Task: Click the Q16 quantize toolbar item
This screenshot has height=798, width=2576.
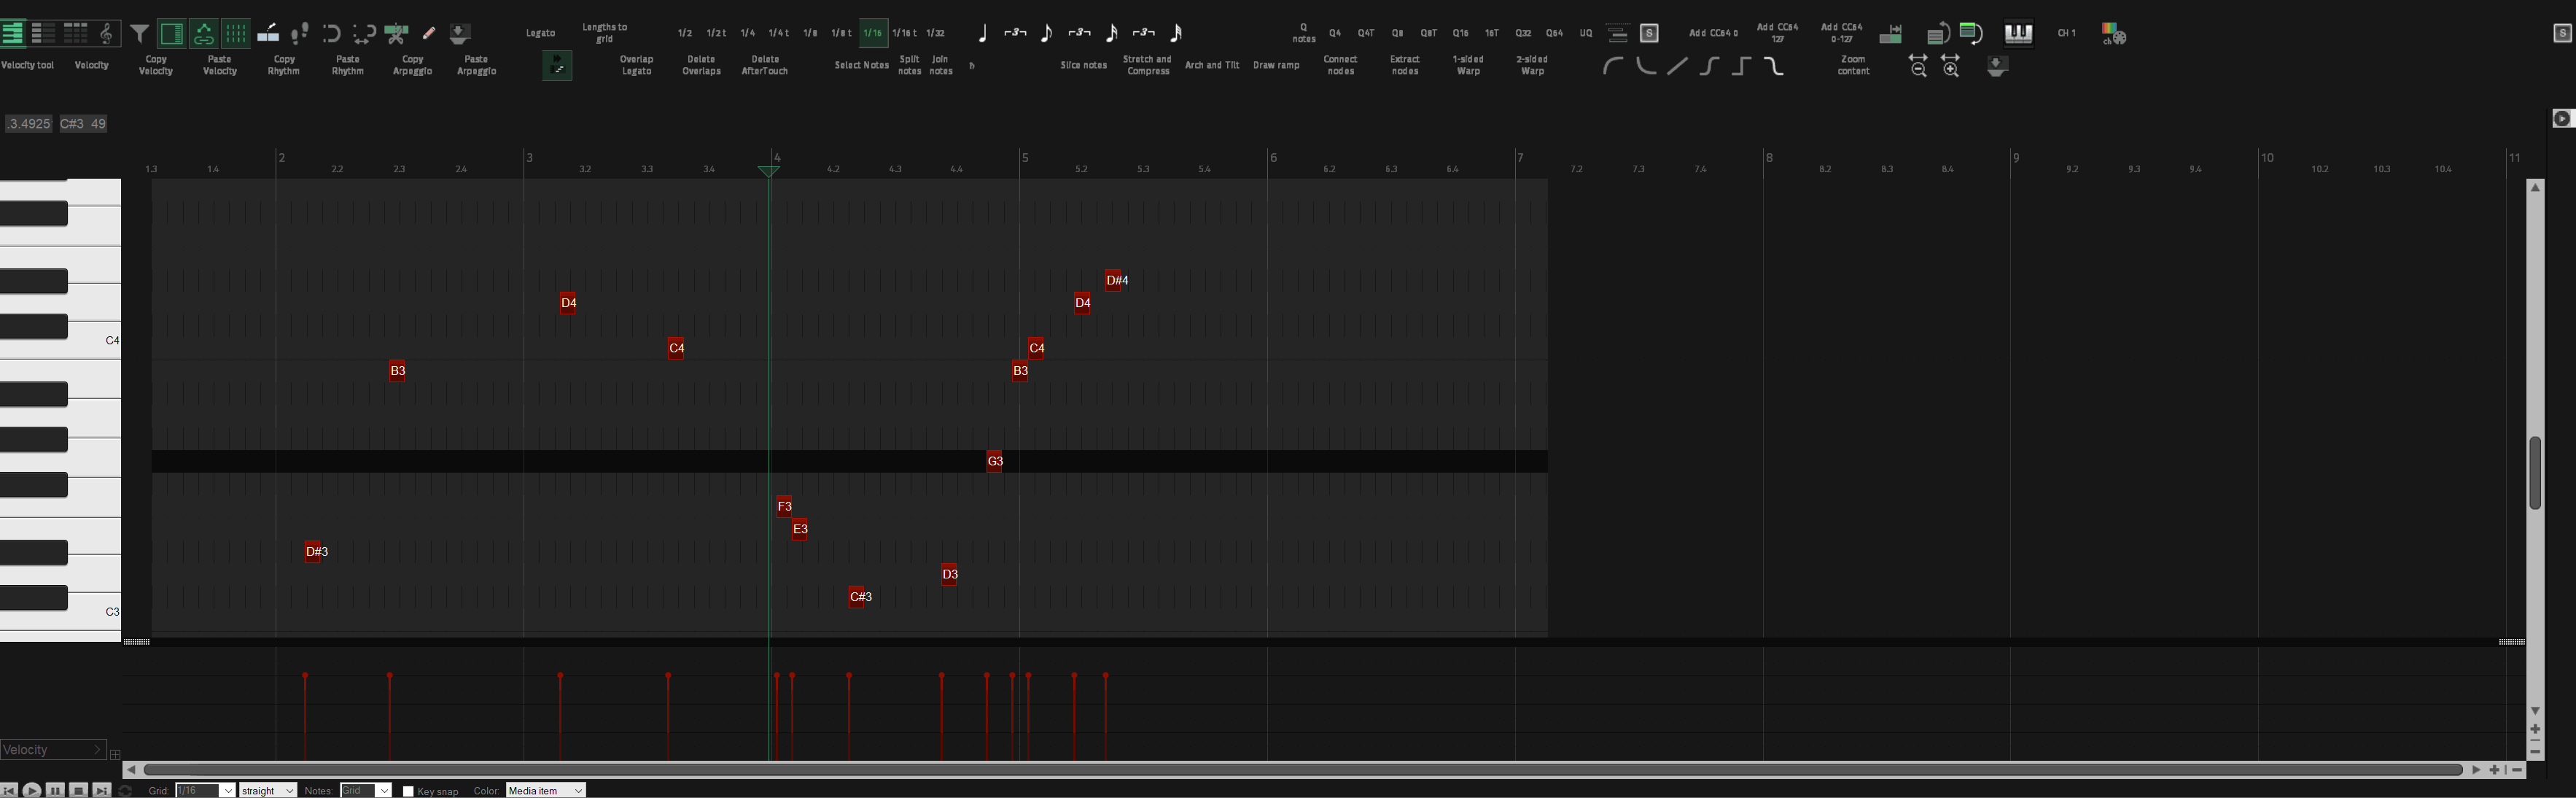Action: 1460,33
